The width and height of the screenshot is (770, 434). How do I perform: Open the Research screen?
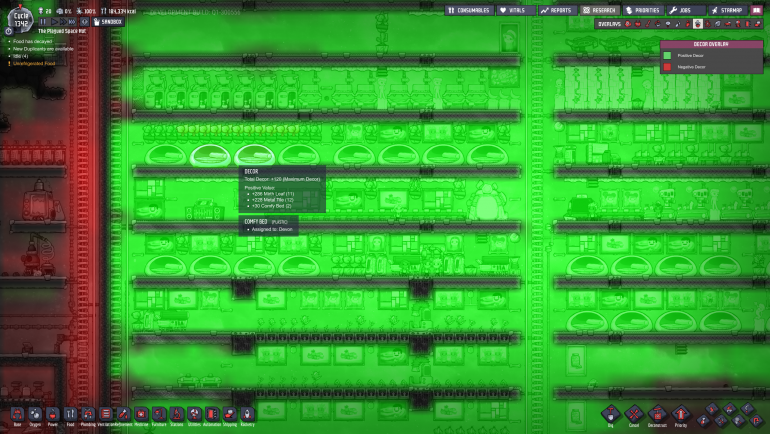point(600,10)
